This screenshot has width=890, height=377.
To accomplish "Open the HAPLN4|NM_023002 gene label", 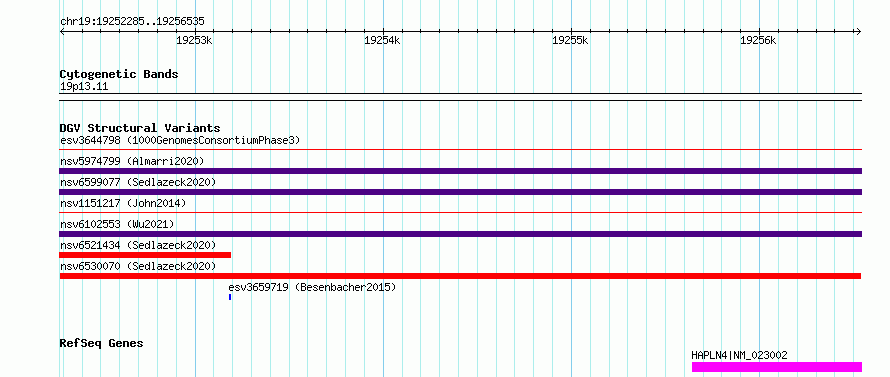I will pos(739,355).
